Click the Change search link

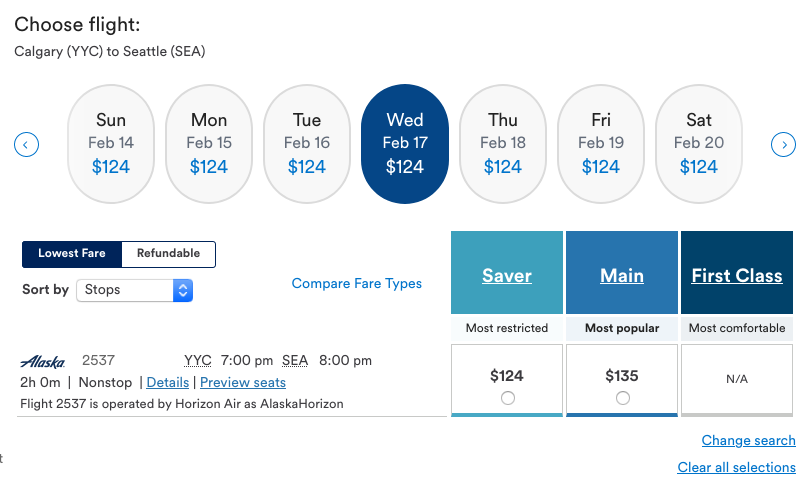[x=748, y=441]
